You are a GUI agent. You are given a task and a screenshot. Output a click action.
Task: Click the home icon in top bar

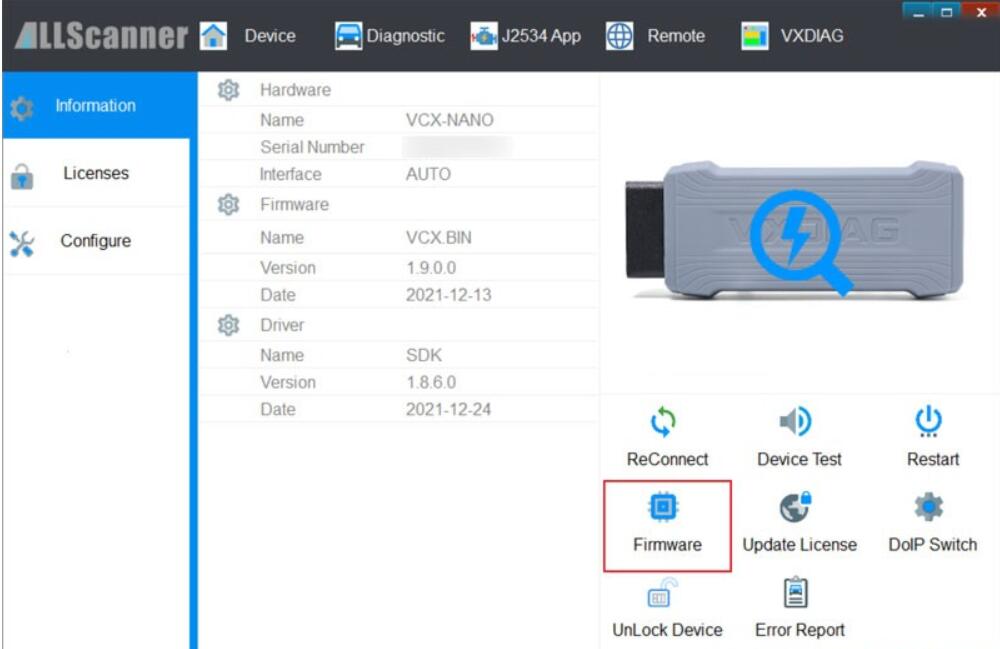[x=213, y=36]
